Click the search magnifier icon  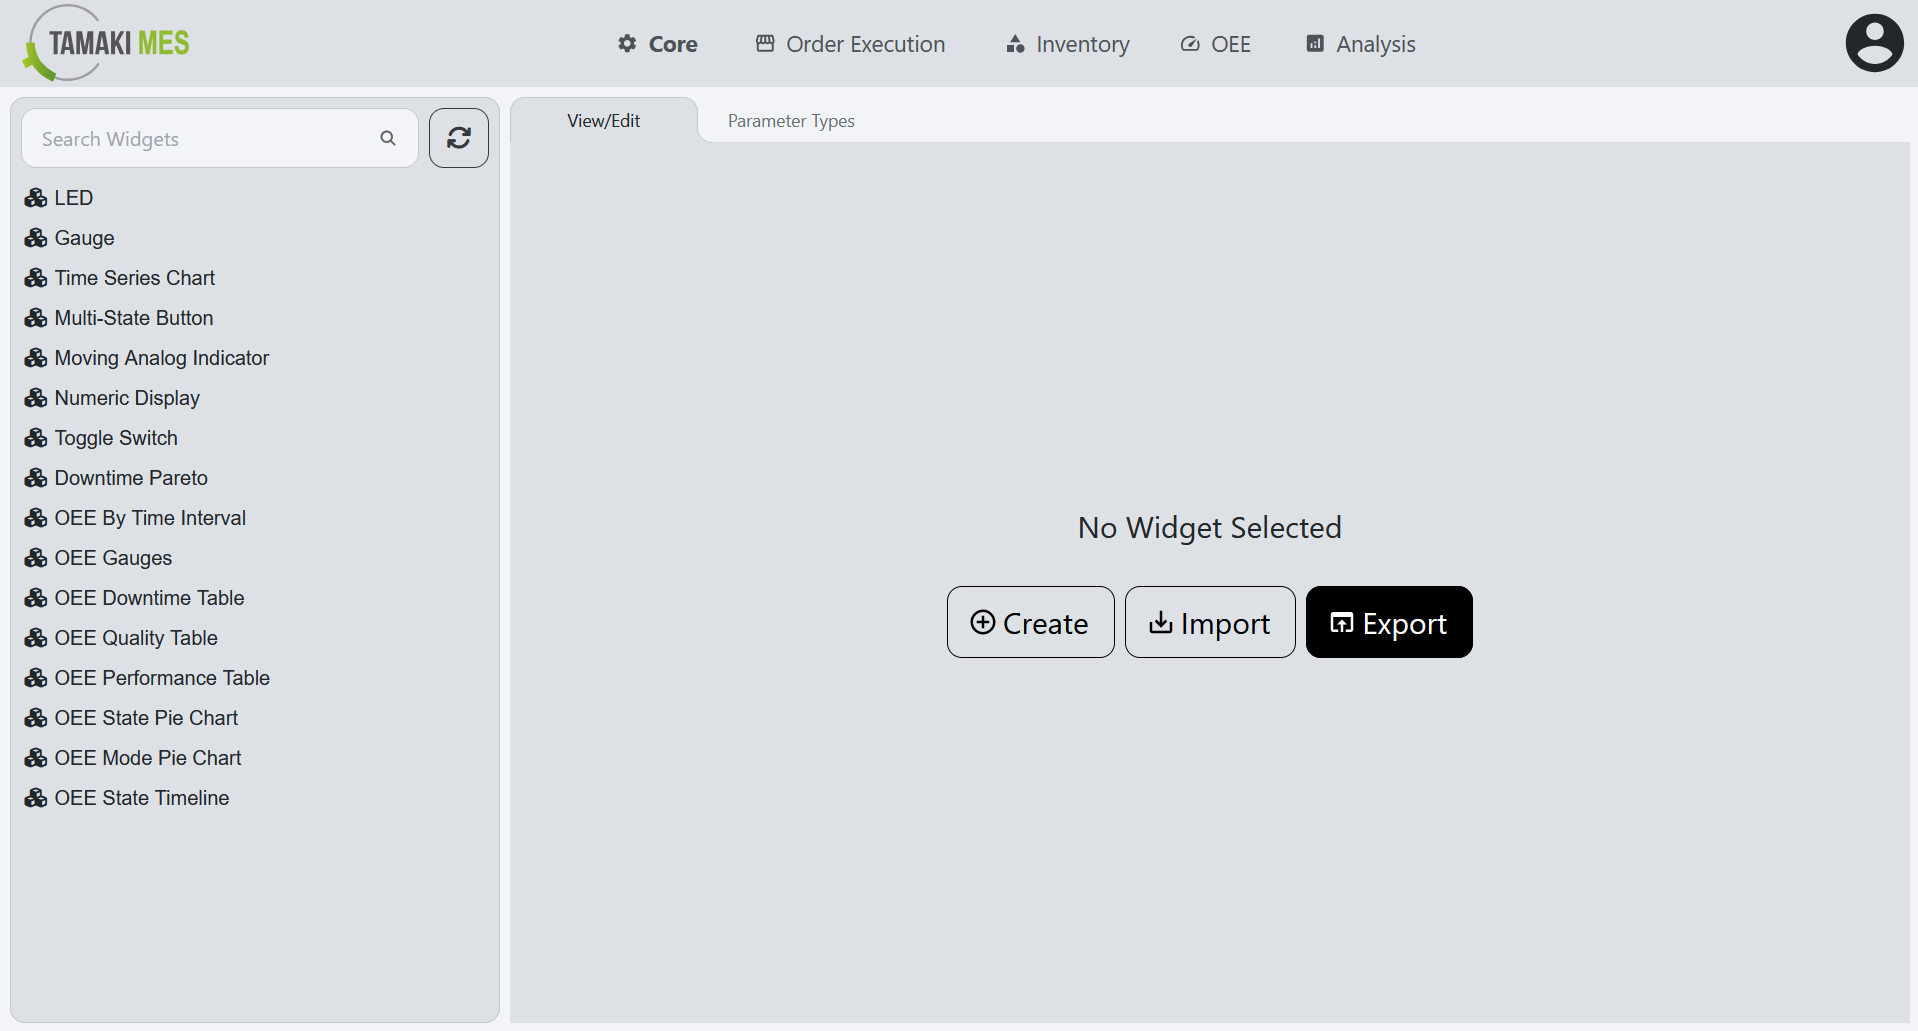point(388,138)
